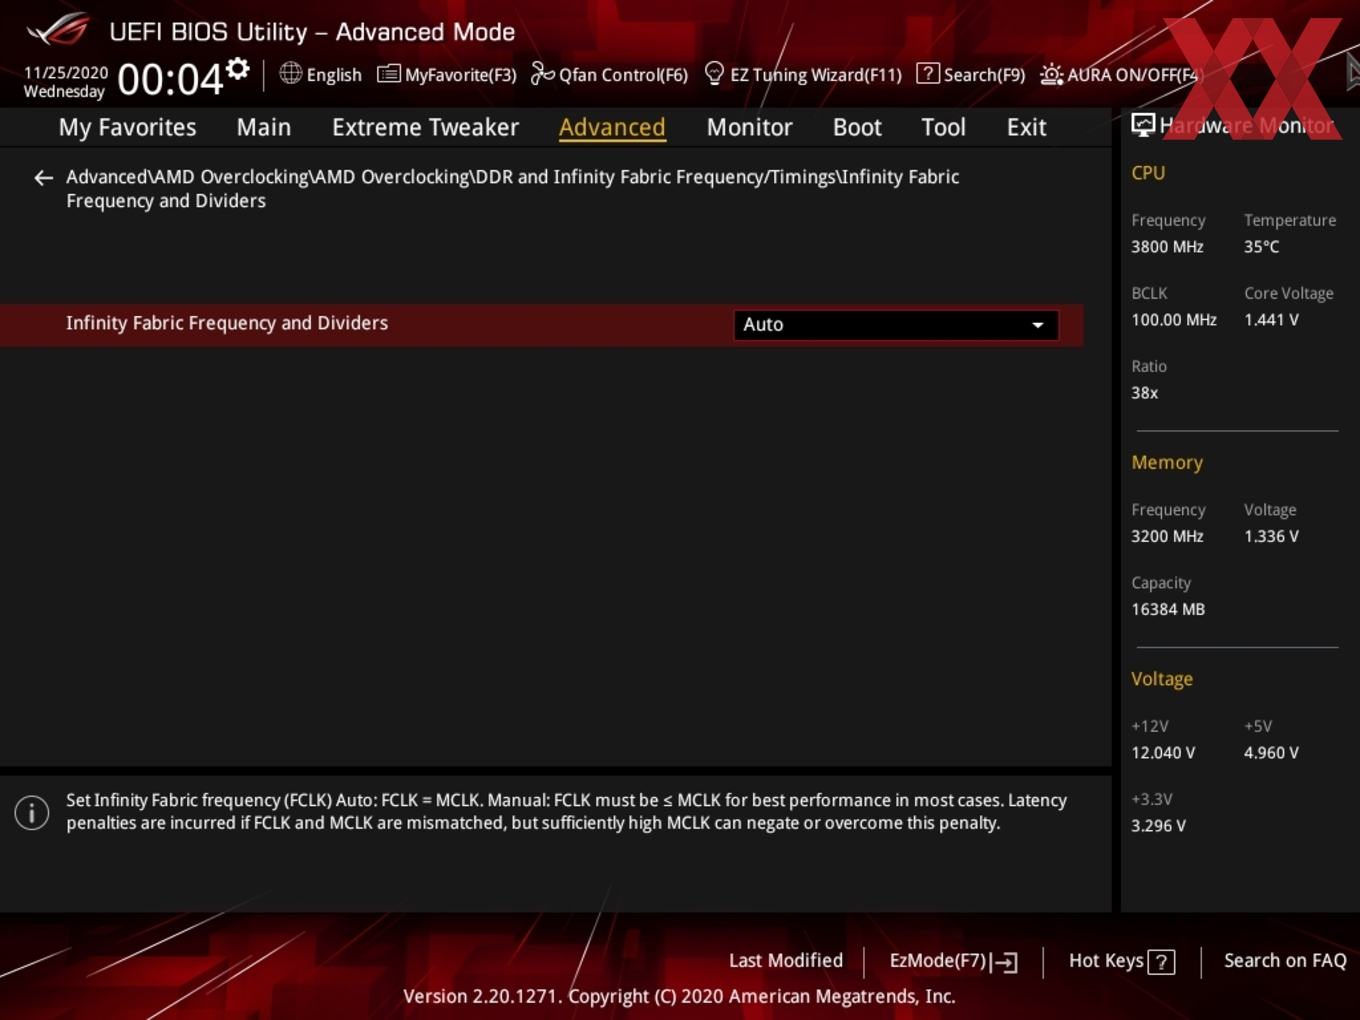Open the Tool tab
This screenshot has width=1360, height=1020.
[943, 127]
